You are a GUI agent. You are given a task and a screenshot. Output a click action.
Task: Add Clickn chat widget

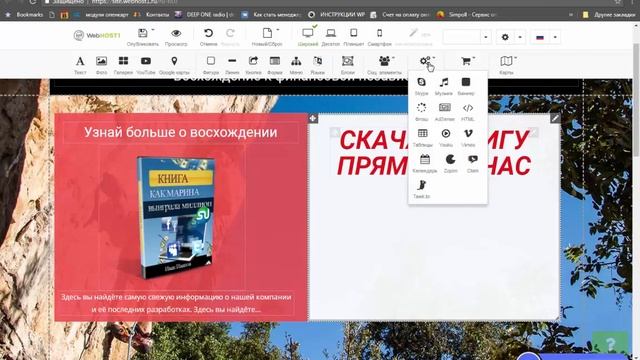tap(473, 163)
